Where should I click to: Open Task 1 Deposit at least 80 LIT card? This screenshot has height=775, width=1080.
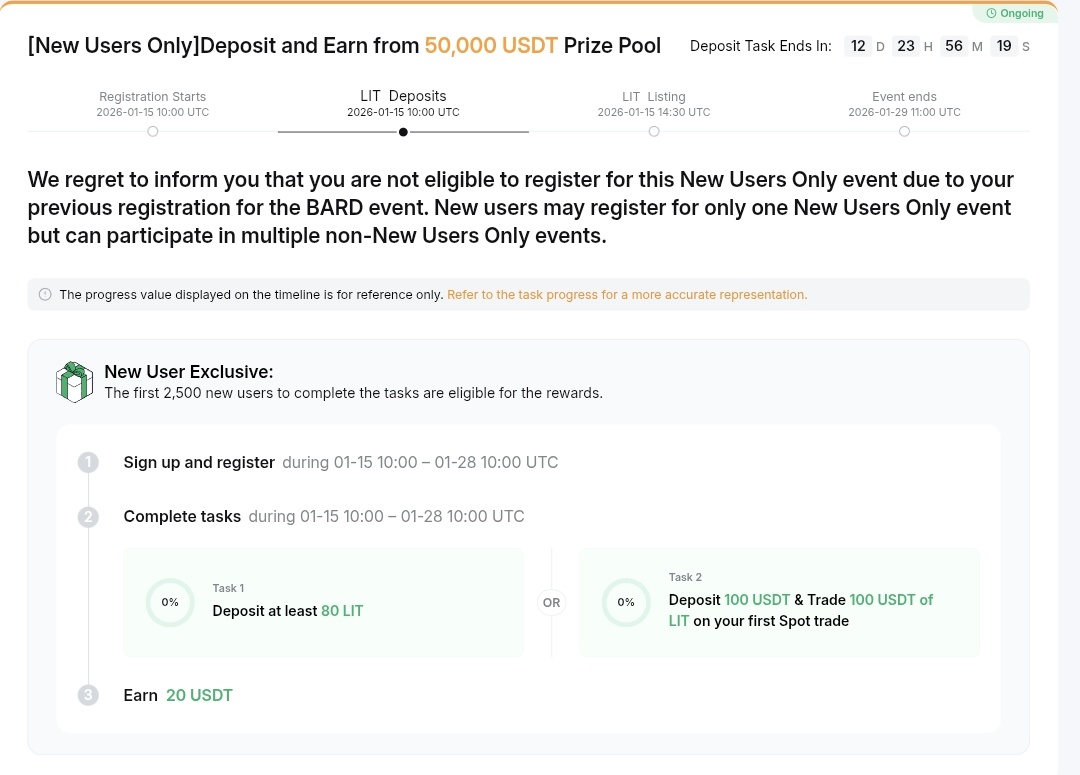click(x=323, y=602)
